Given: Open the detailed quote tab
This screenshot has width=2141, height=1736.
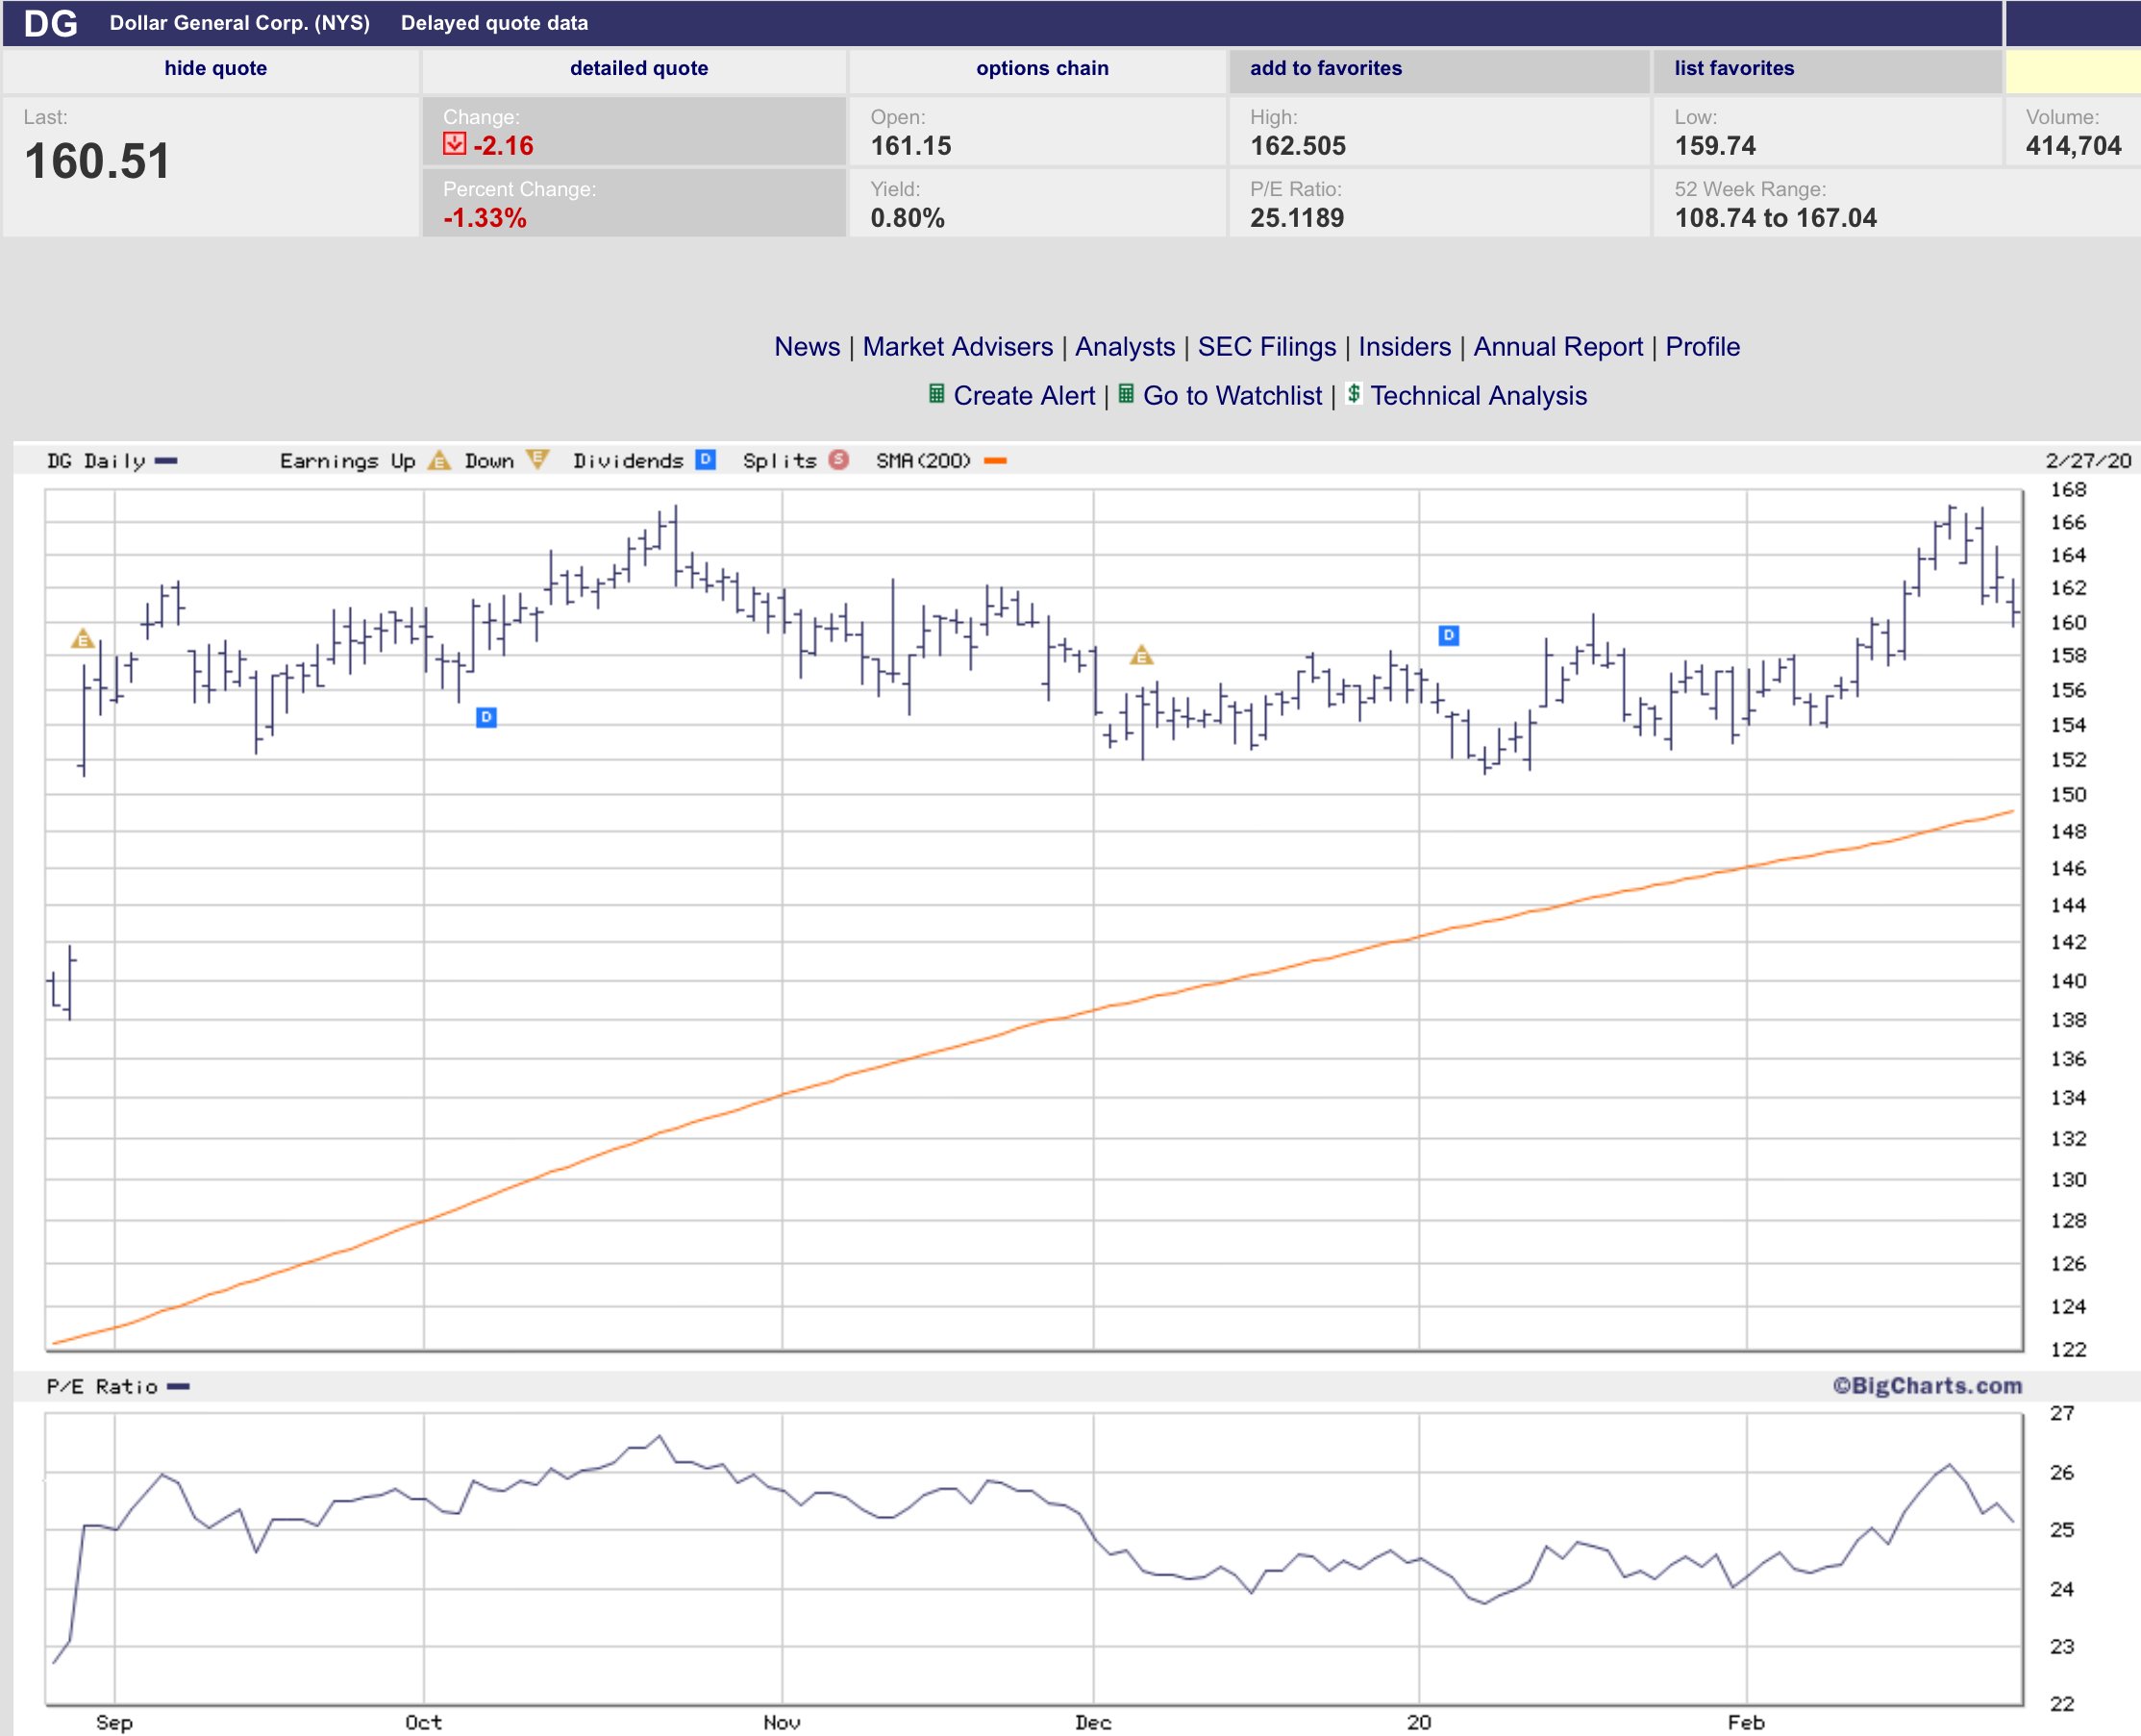Looking at the screenshot, I should (638, 68).
